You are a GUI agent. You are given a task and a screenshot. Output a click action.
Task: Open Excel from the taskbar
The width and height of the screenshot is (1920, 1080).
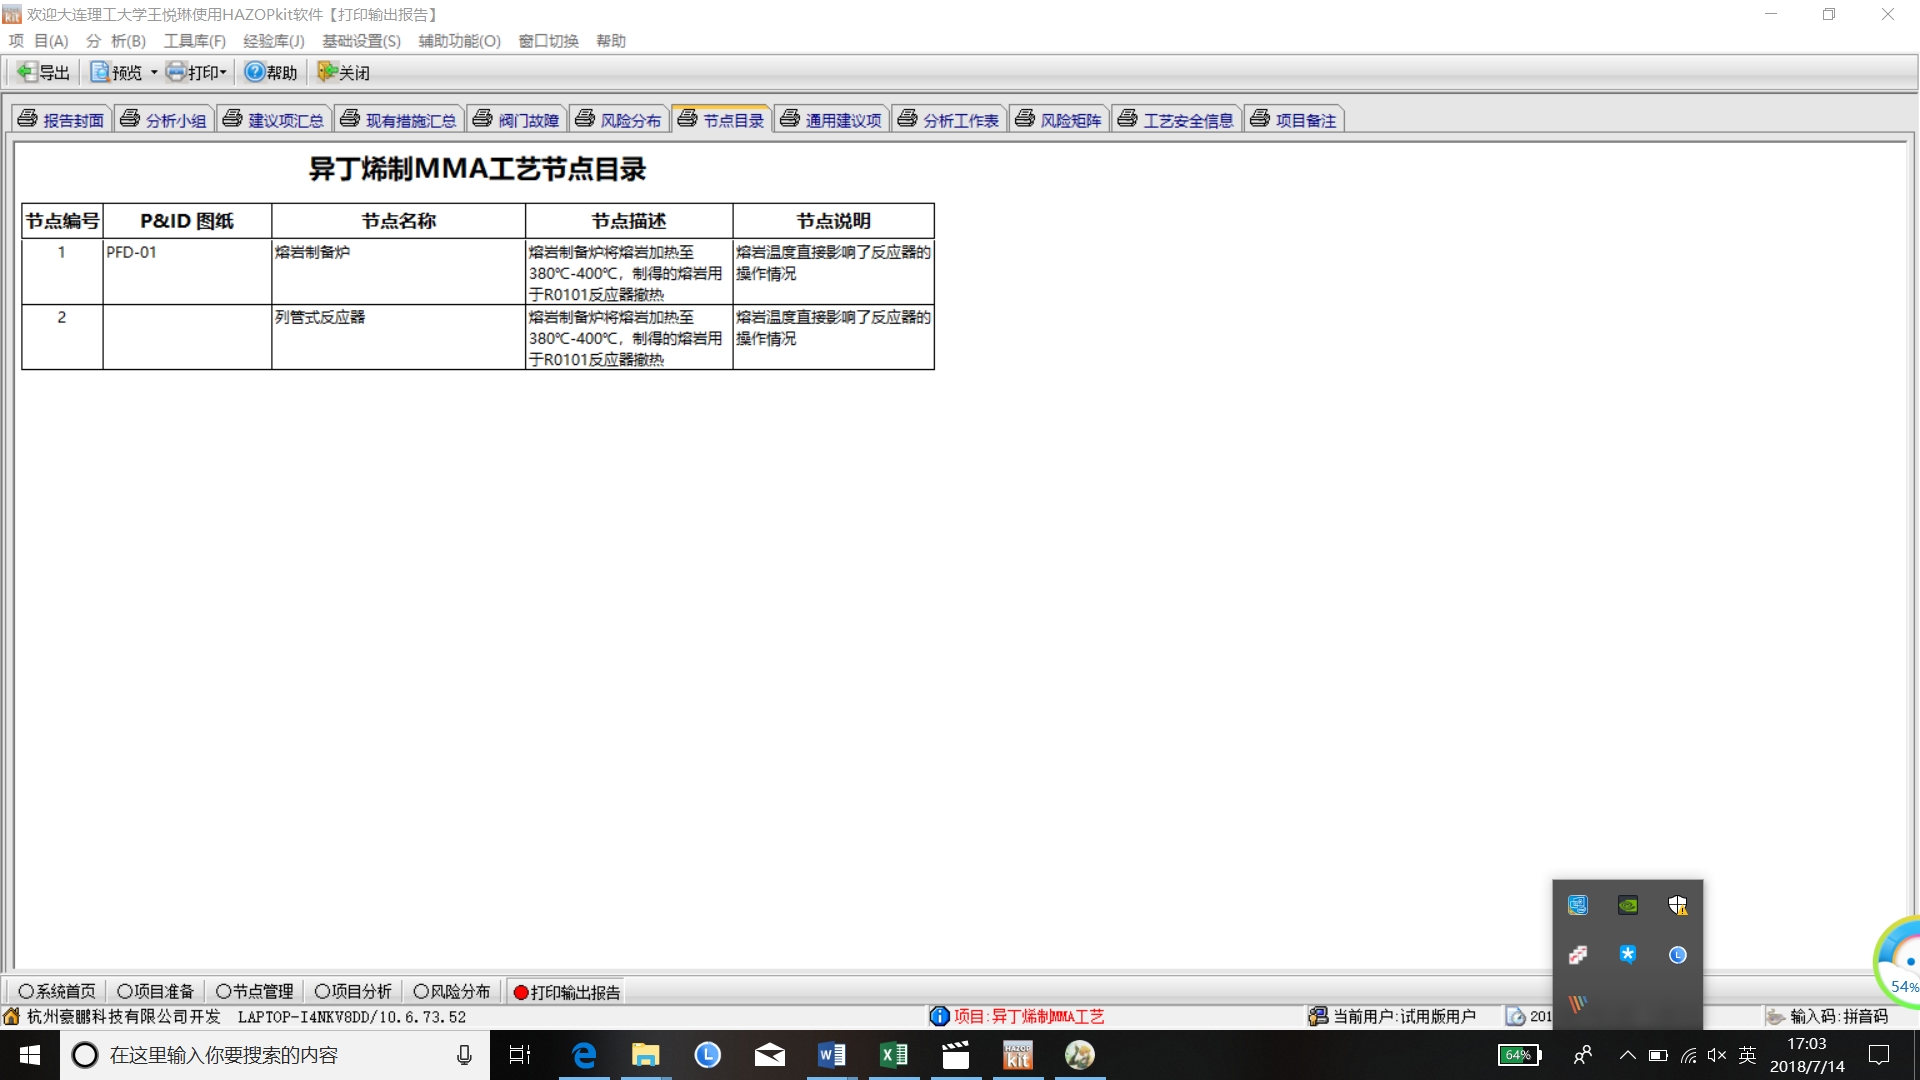(x=893, y=1055)
